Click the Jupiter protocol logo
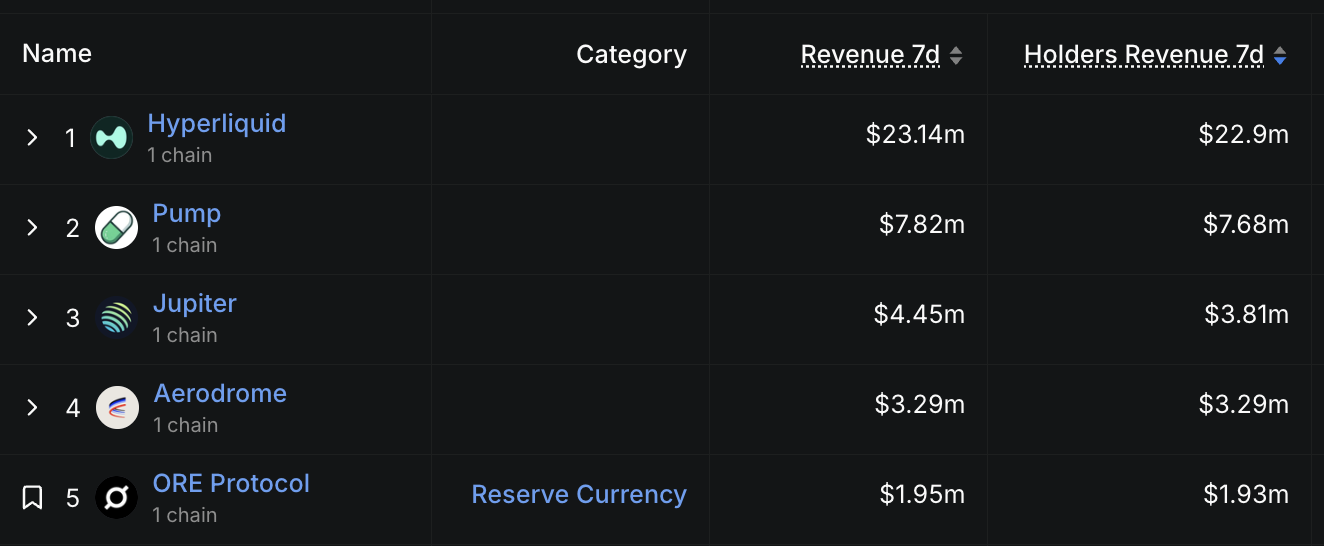This screenshot has width=1324, height=546. coord(116,318)
